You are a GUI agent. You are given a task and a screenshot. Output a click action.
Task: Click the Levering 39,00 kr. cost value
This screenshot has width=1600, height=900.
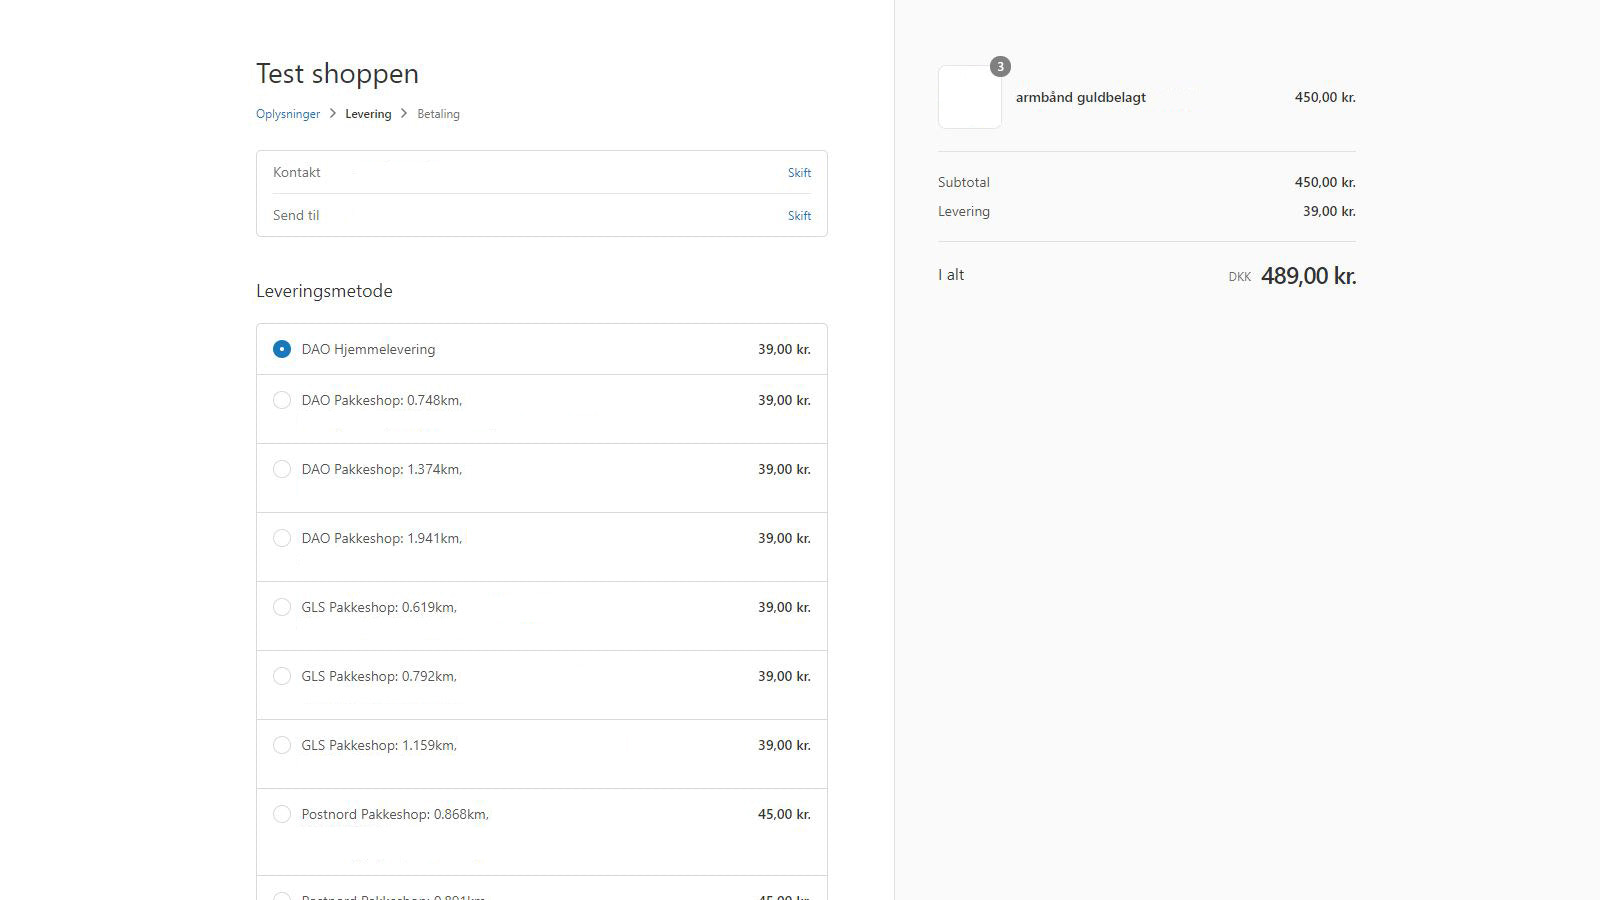point(1329,211)
